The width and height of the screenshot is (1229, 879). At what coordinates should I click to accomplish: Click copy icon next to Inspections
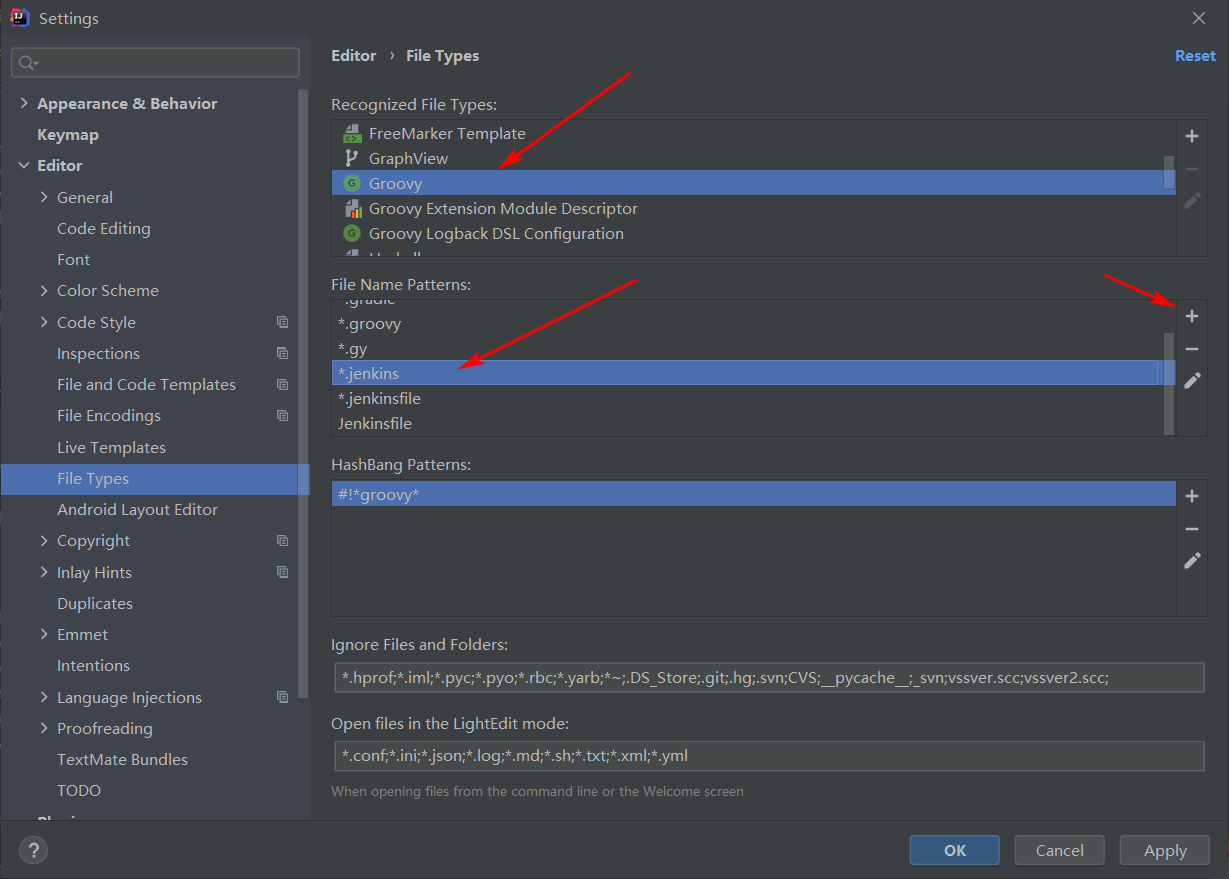pos(282,354)
